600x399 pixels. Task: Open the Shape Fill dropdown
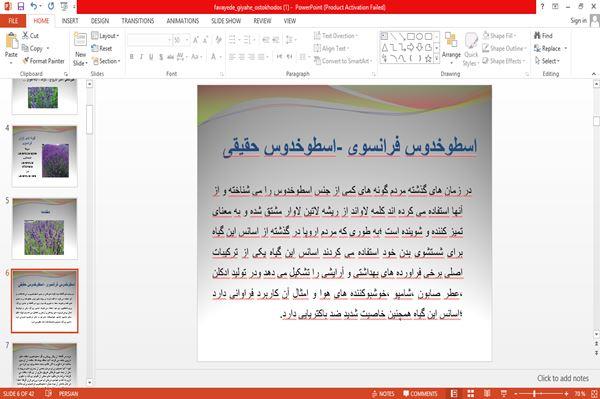(499, 36)
